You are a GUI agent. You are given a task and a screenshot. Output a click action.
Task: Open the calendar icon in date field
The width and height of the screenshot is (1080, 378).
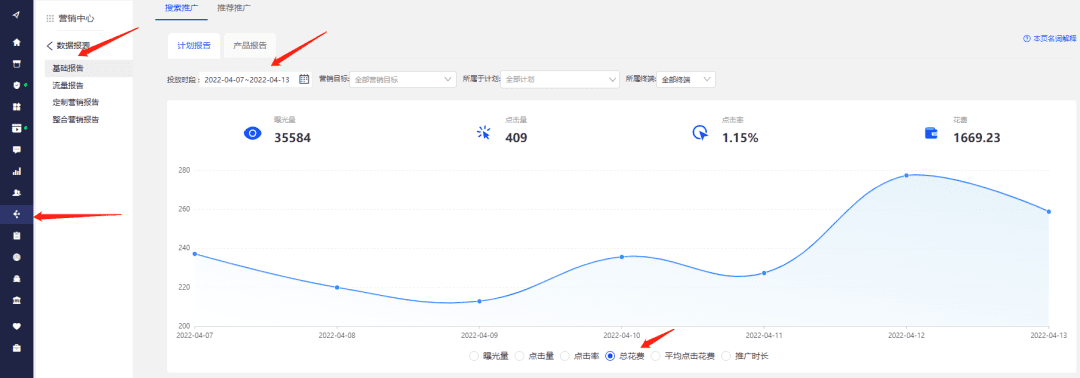click(304, 79)
